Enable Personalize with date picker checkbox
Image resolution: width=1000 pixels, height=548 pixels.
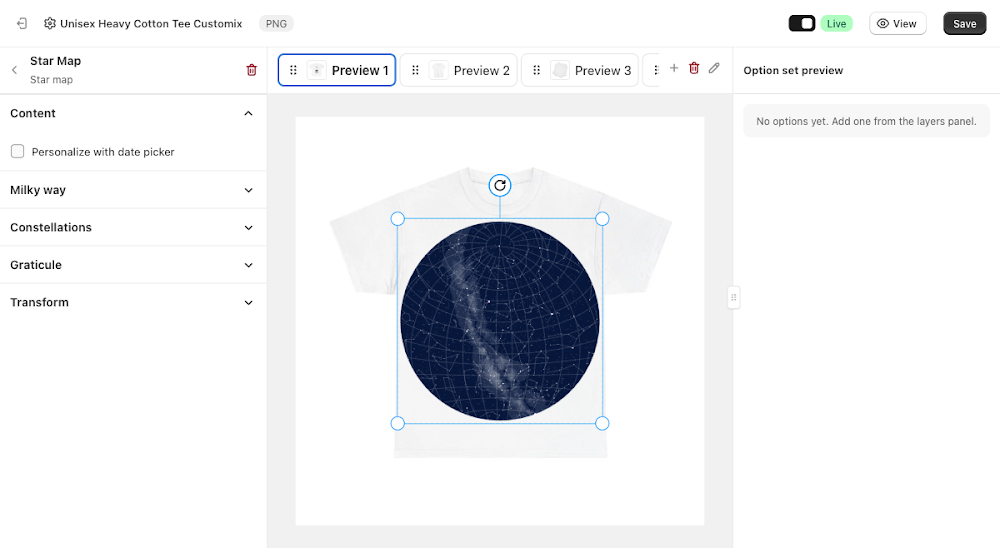pos(17,151)
